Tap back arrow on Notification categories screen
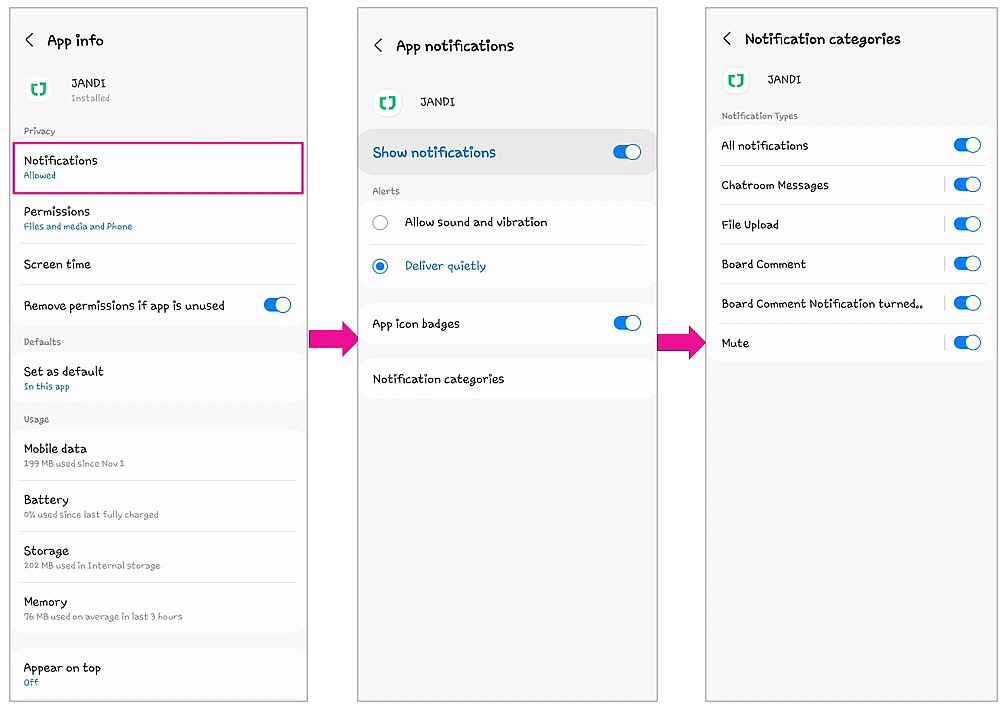Viewport: 1005px width, 705px height. (727, 39)
